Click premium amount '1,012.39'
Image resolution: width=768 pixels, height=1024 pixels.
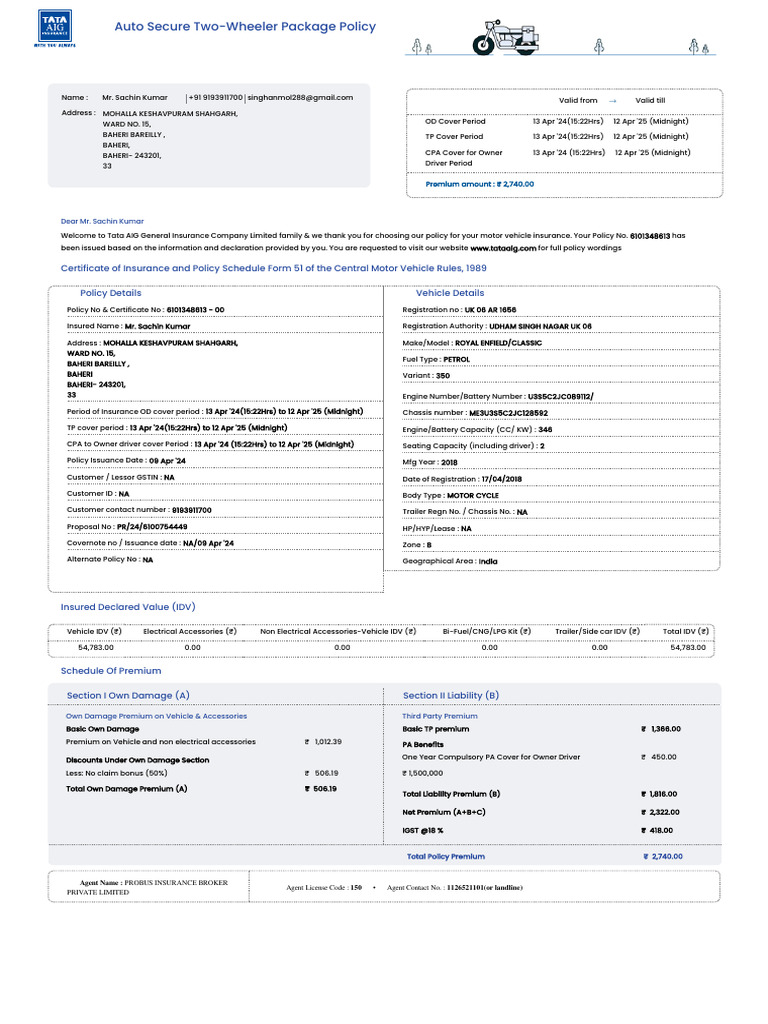(x=328, y=742)
